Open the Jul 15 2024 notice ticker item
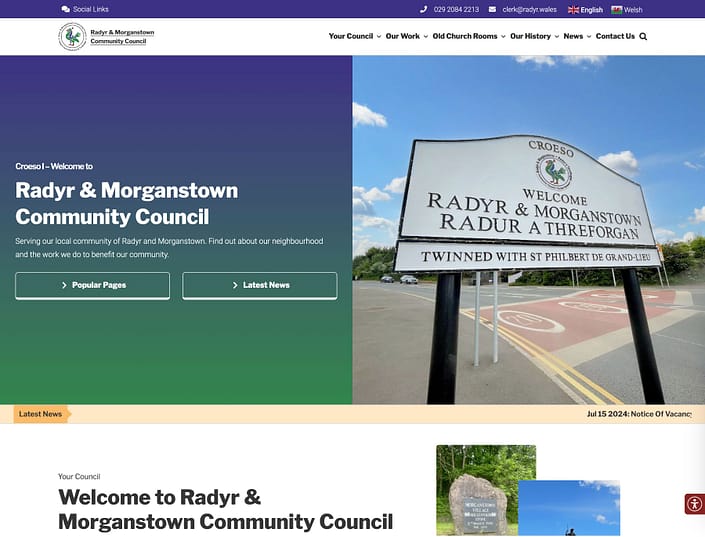This screenshot has height=537, width=705. coord(638,414)
